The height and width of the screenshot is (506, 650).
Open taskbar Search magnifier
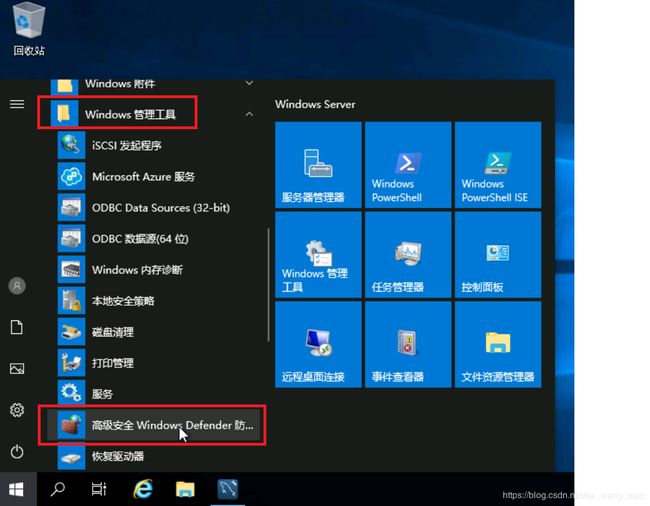pos(58,489)
